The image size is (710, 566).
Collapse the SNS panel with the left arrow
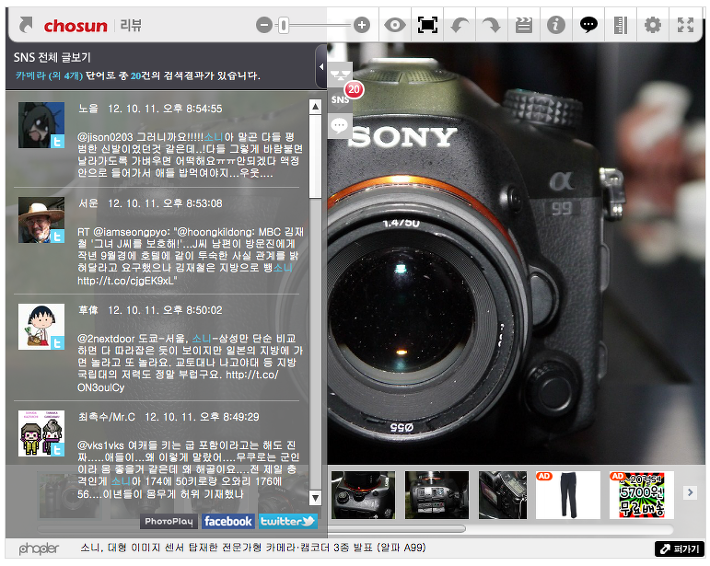pyautogui.click(x=321, y=67)
